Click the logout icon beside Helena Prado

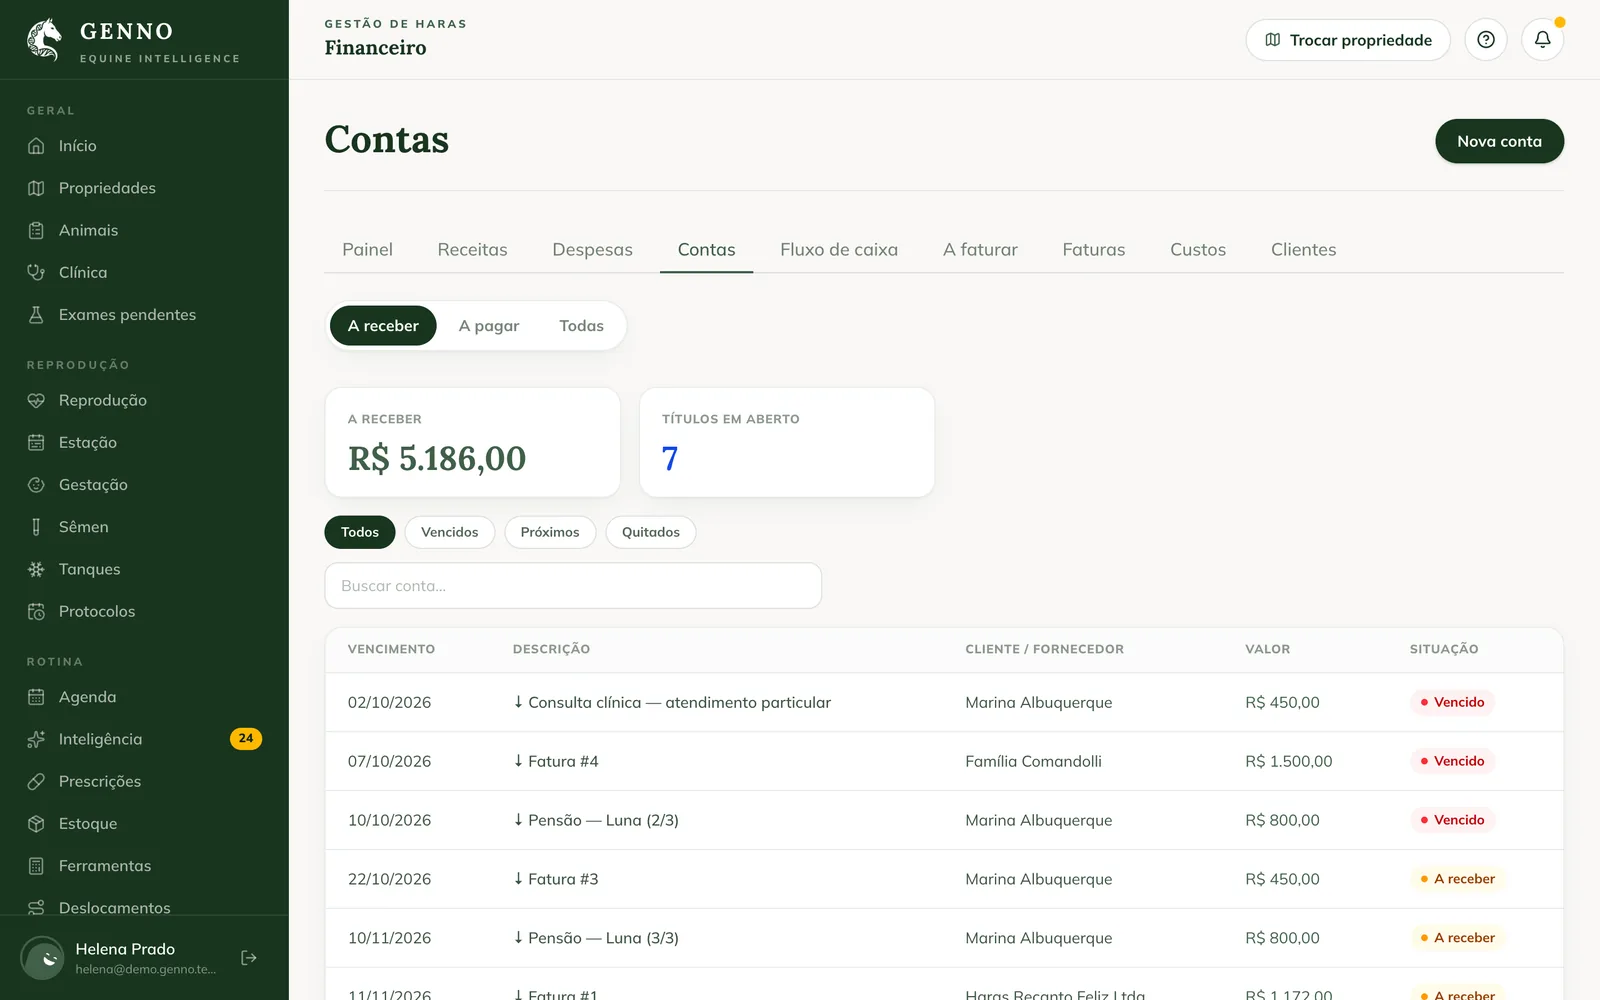coord(249,958)
